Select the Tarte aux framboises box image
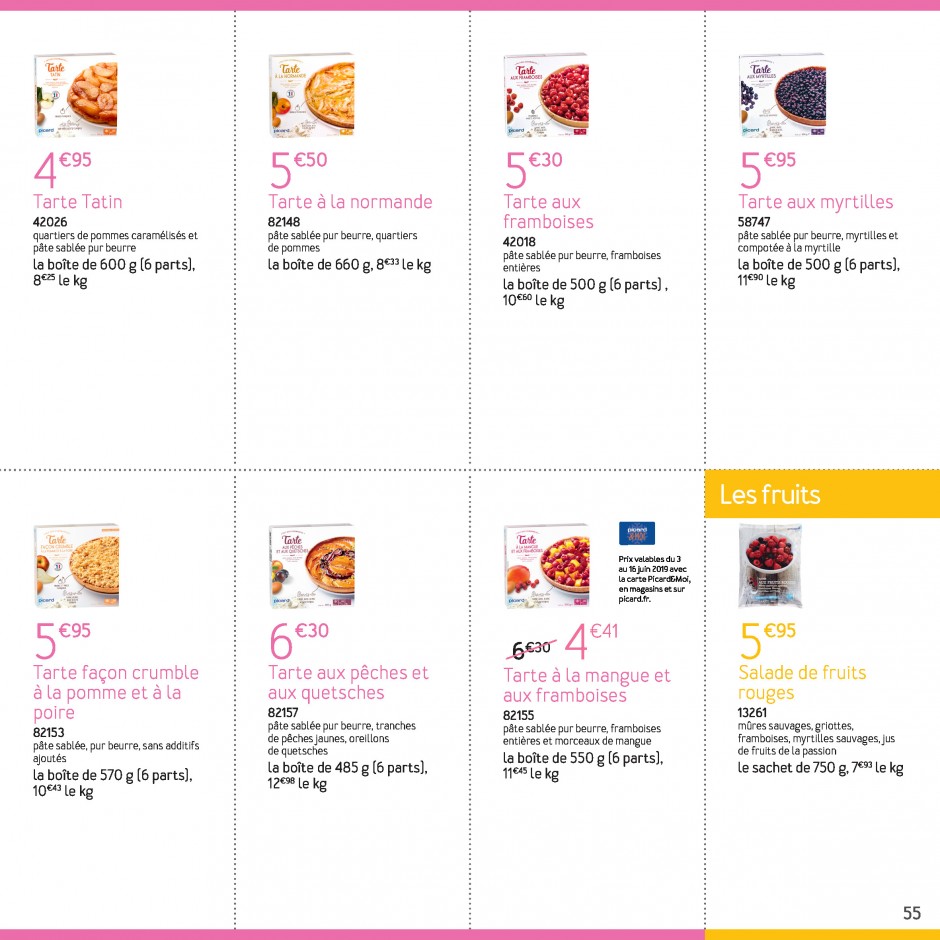The width and height of the screenshot is (940, 940). click(546, 95)
